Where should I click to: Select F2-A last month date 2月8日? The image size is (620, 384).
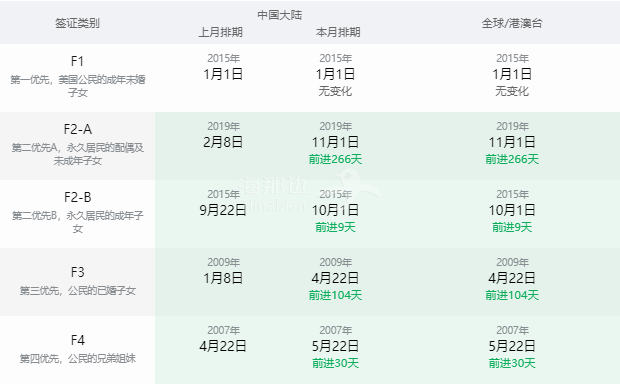click(x=223, y=142)
